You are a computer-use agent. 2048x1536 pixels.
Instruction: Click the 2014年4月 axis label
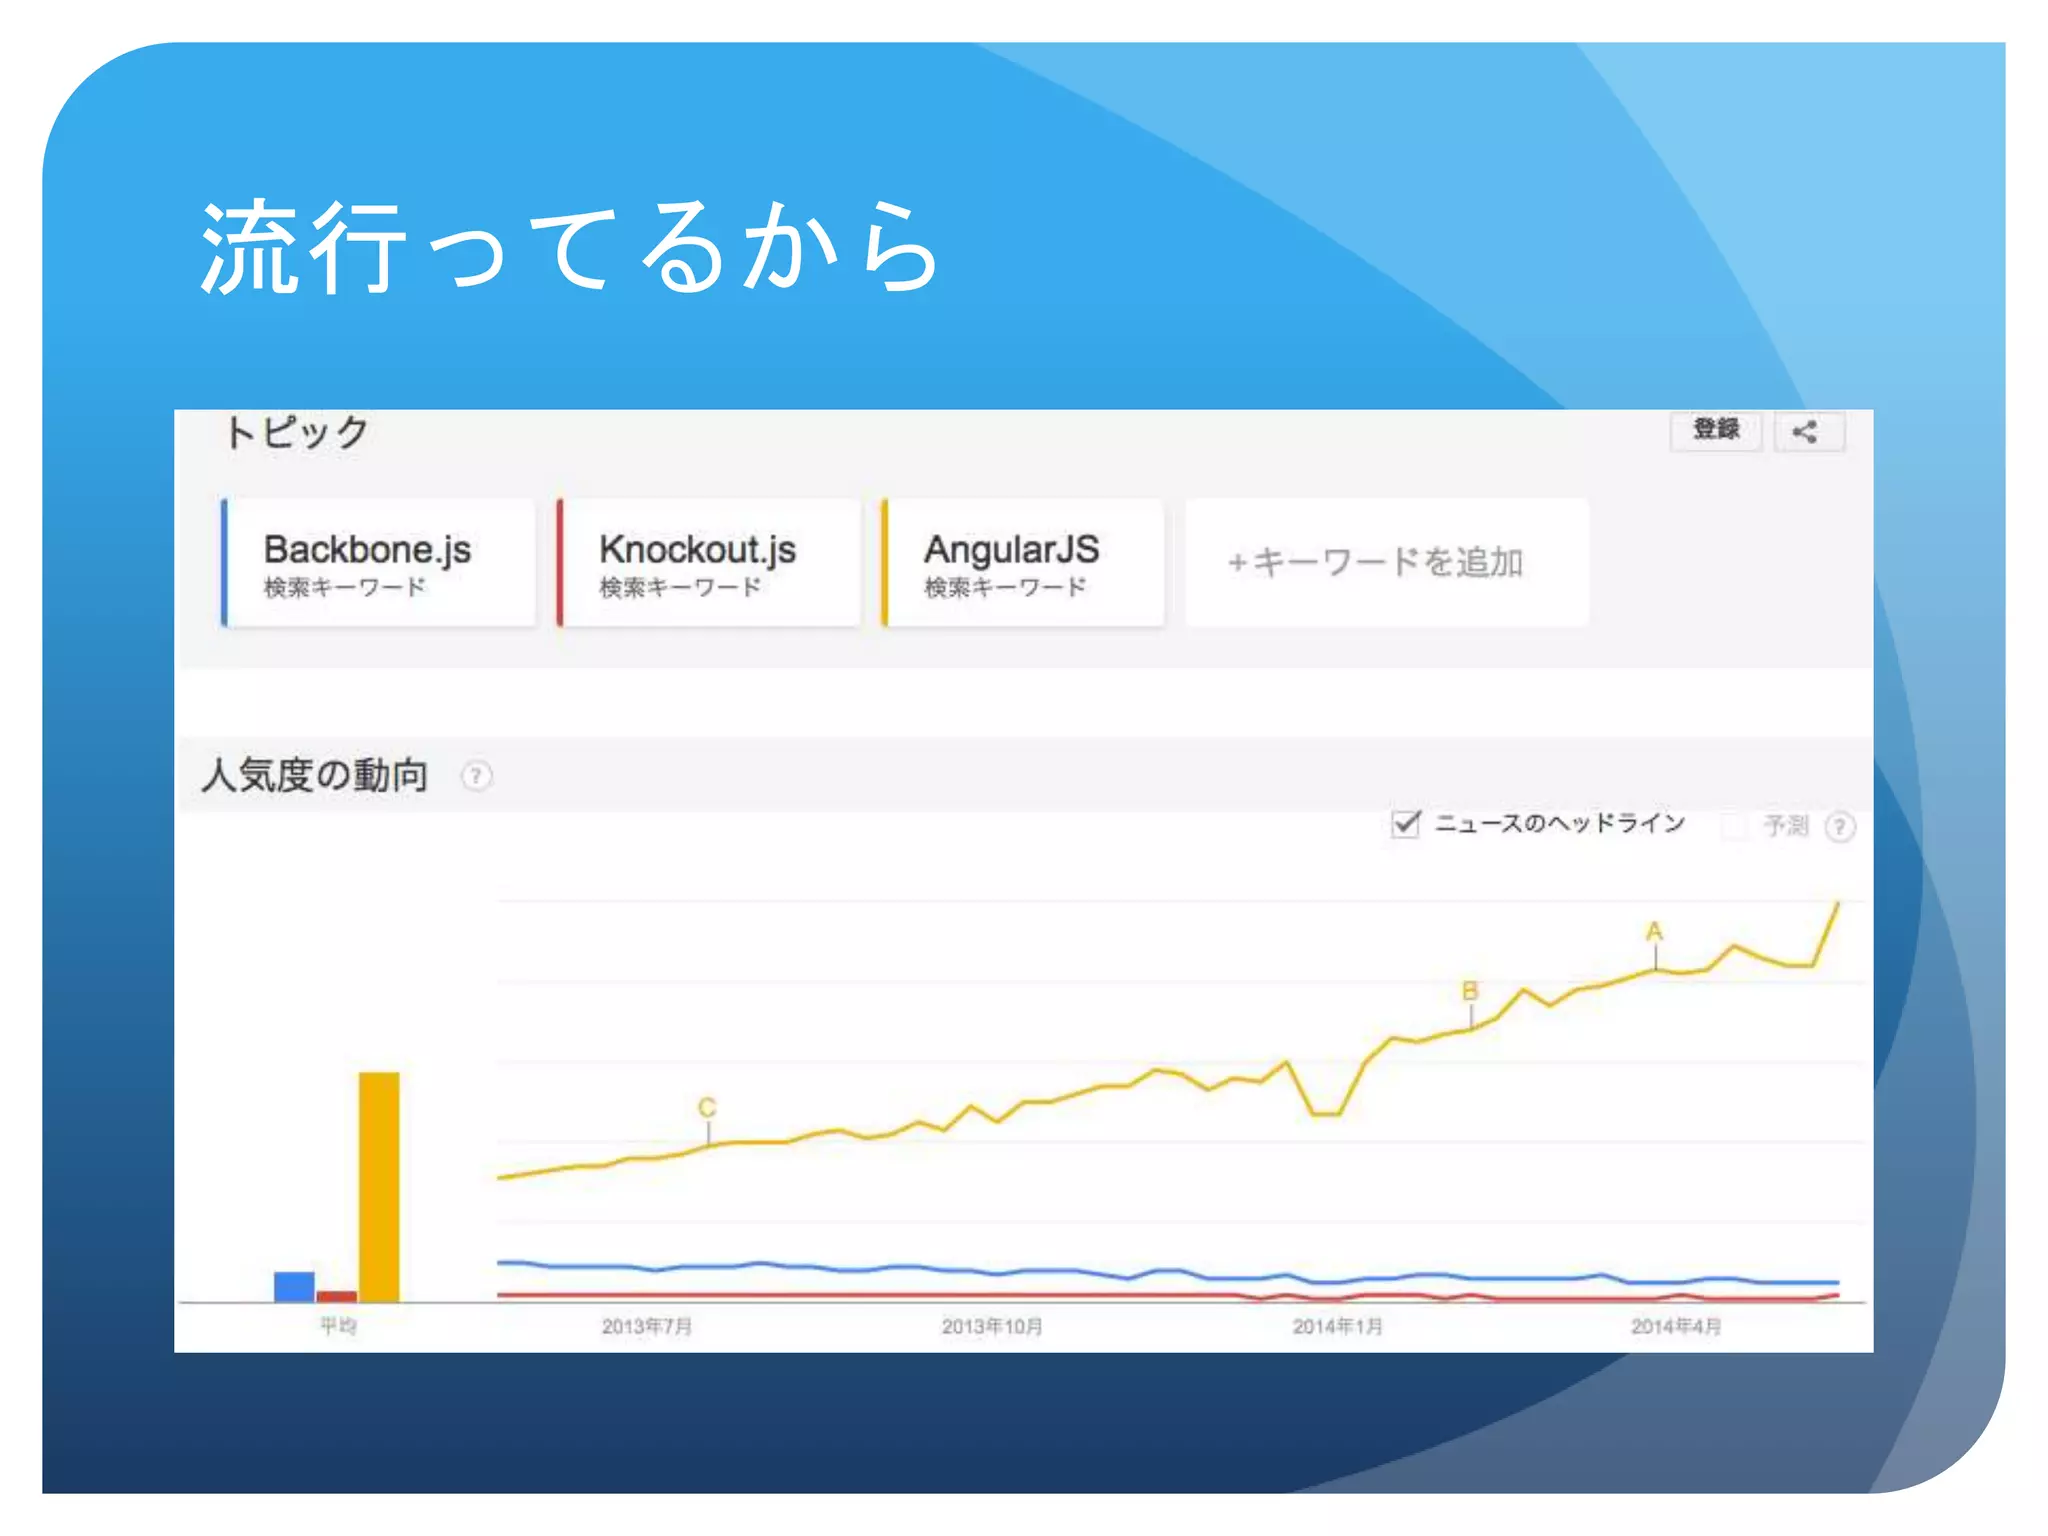[x=1677, y=1327]
